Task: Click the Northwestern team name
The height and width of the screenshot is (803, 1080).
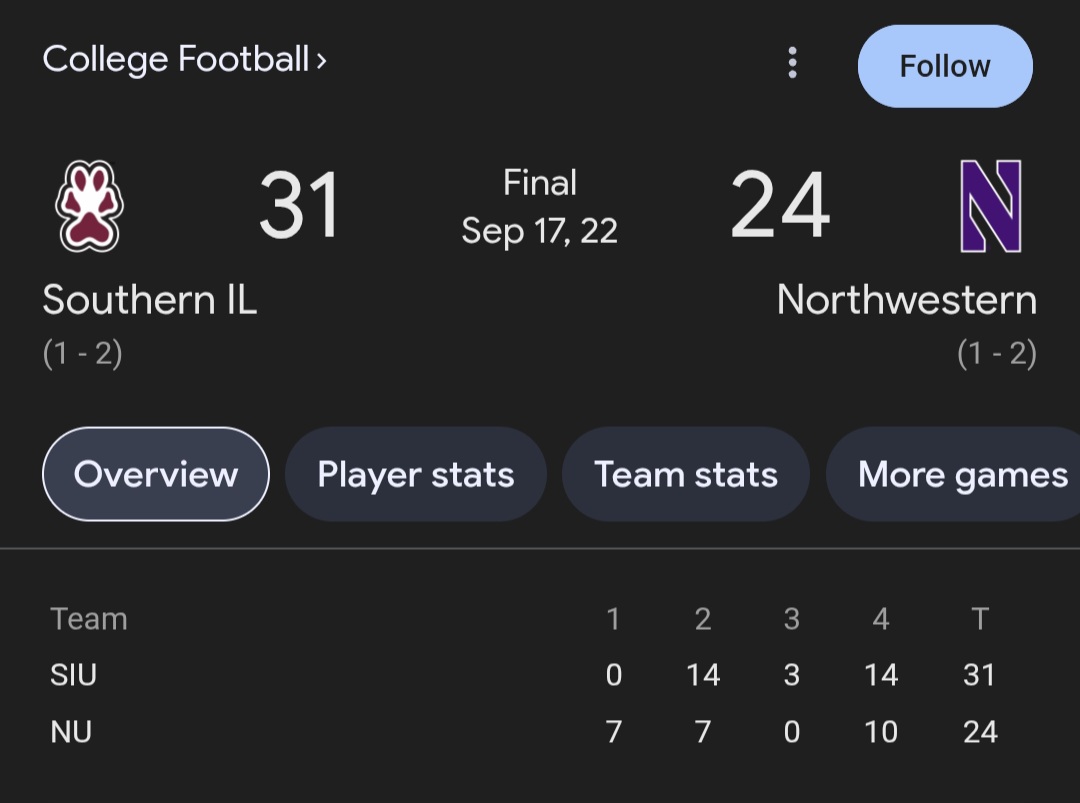Action: click(x=906, y=300)
